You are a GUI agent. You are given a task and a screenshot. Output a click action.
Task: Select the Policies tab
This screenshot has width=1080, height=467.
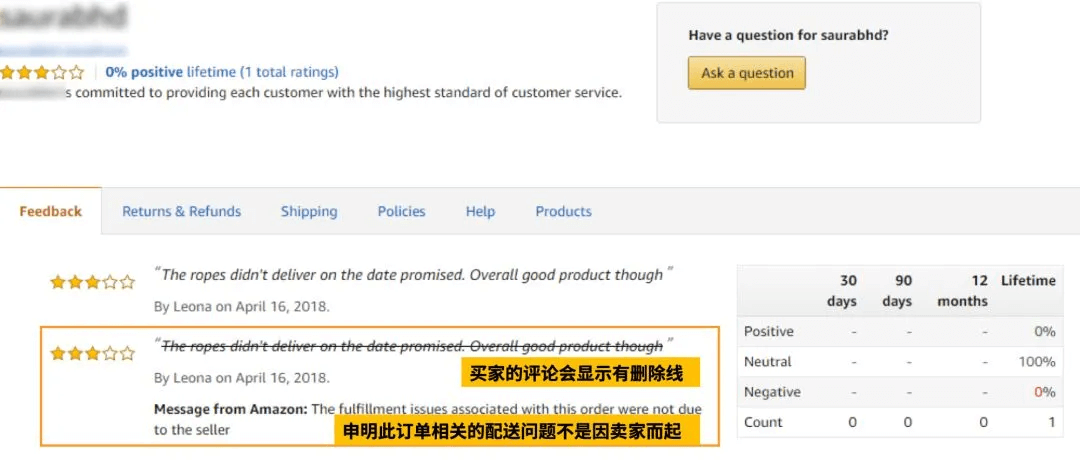[x=401, y=211]
